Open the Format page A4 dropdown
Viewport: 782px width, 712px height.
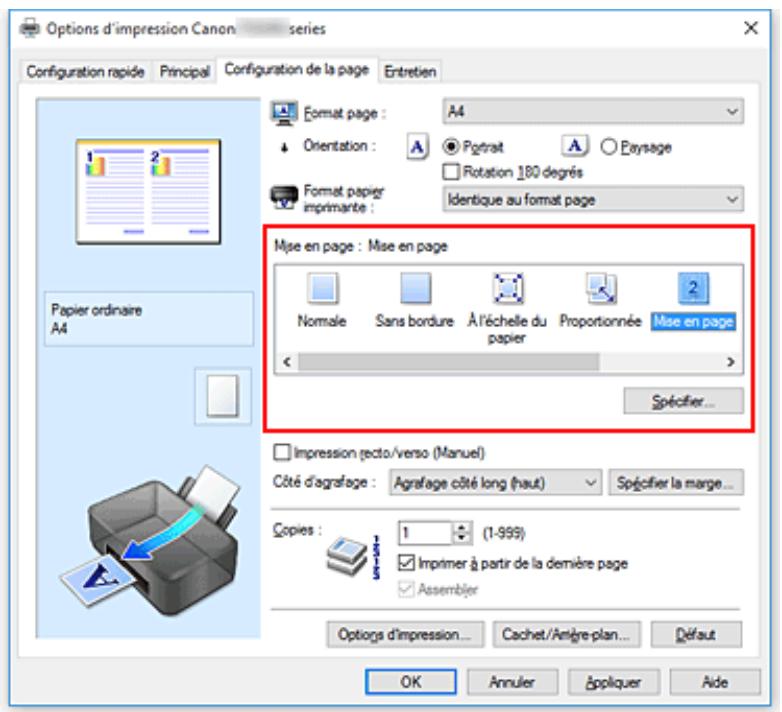(593, 111)
